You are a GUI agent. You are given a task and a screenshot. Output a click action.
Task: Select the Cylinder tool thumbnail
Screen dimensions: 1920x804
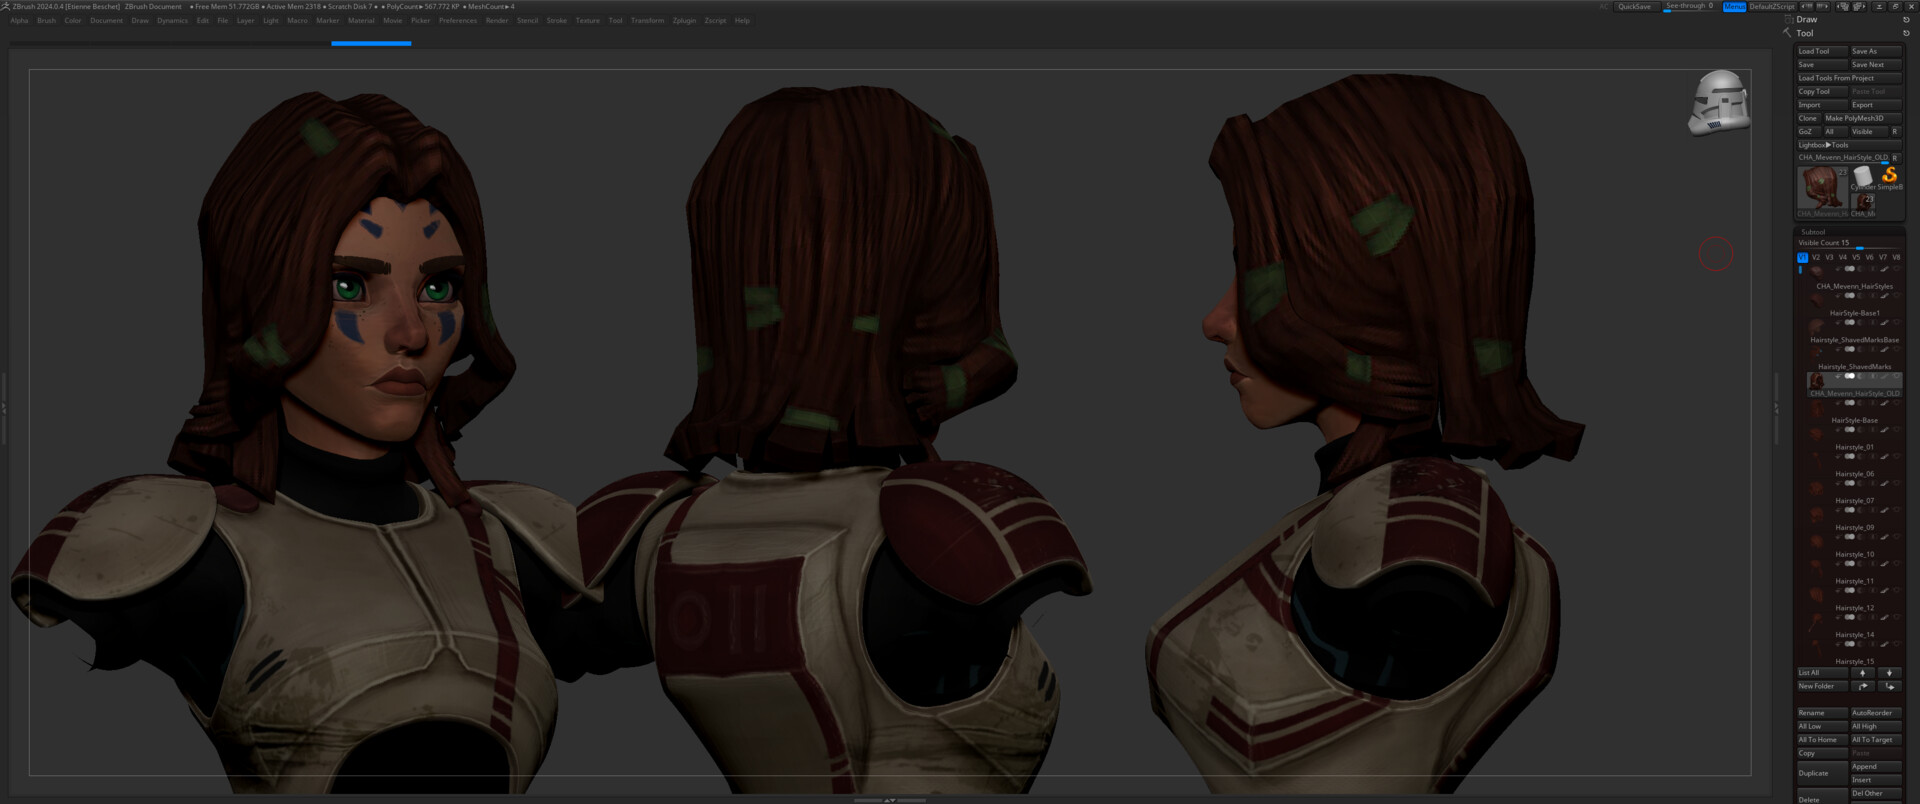pos(1862,179)
